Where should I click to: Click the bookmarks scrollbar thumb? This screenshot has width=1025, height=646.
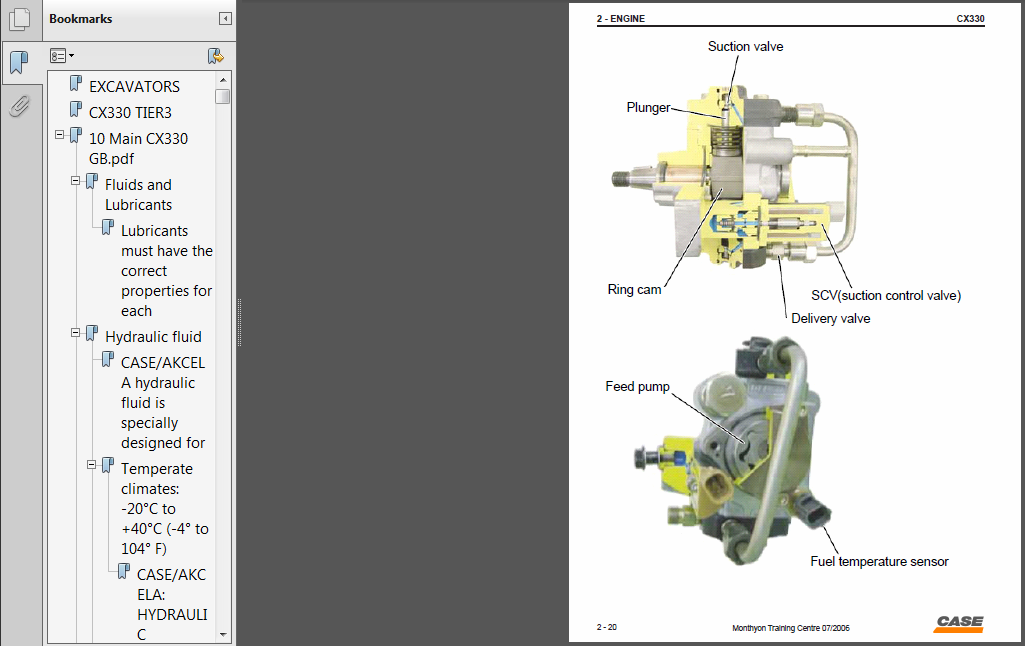click(x=223, y=96)
